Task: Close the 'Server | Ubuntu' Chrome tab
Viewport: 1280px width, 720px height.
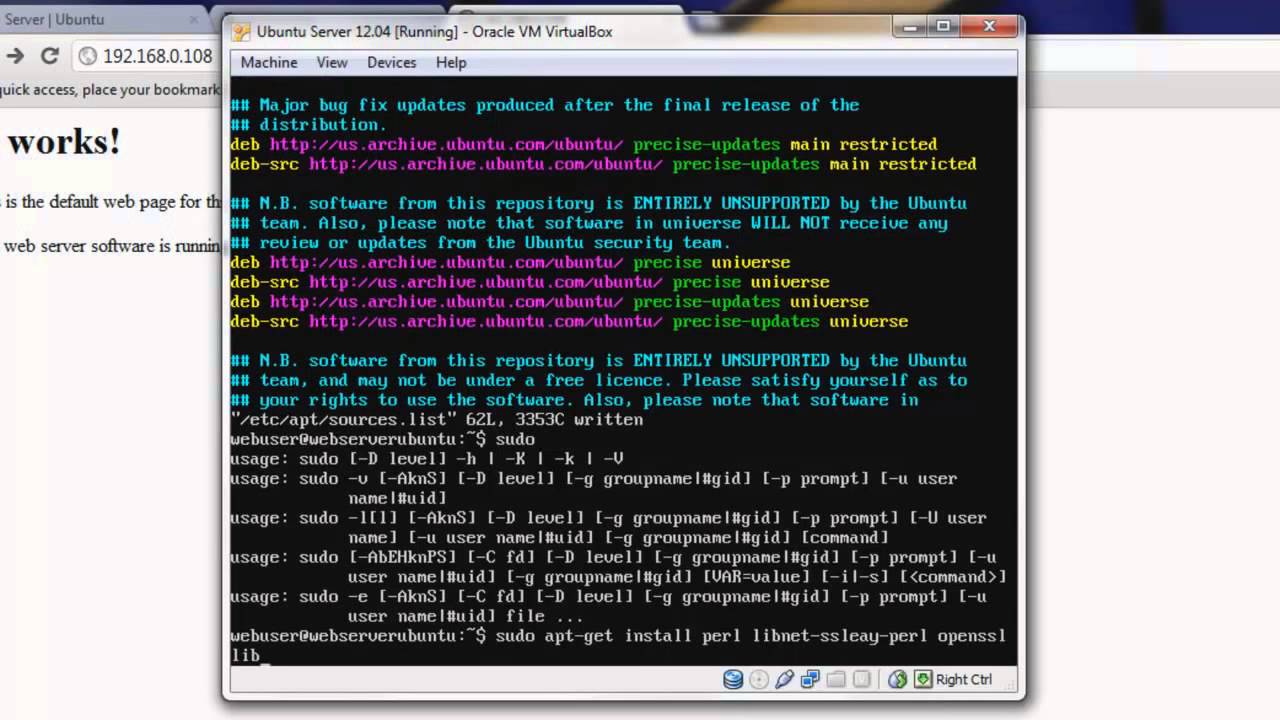Action: pyautogui.click(x=193, y=19)
